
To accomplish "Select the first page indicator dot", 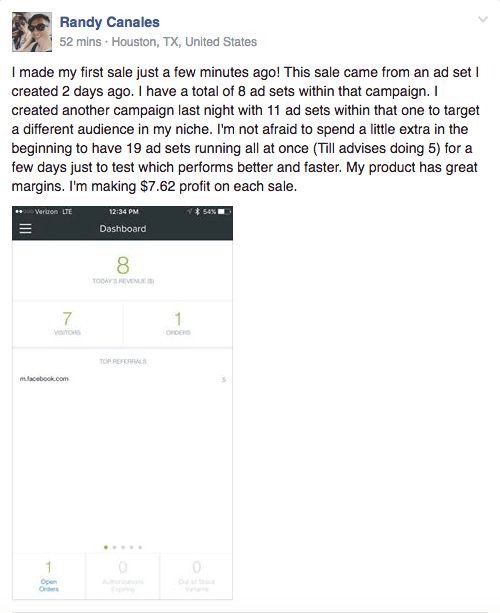I will click(106, 547).
